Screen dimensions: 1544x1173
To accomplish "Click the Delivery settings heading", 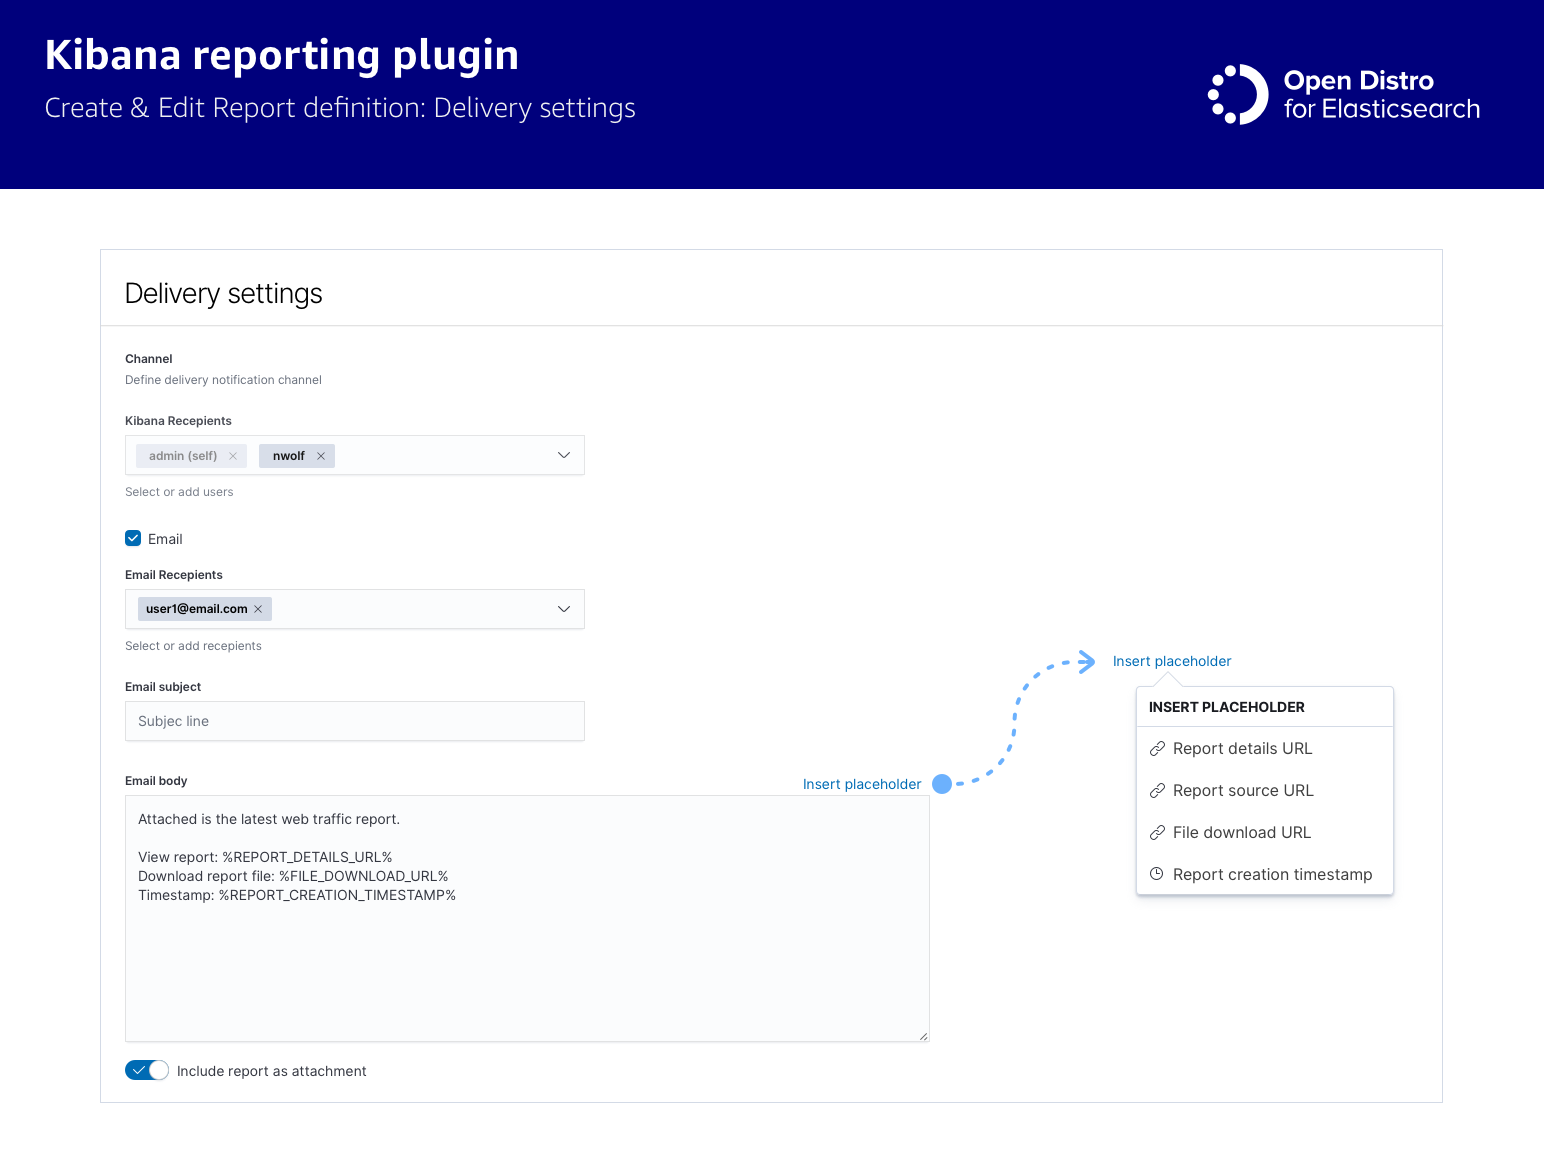I will pos(224,294).
